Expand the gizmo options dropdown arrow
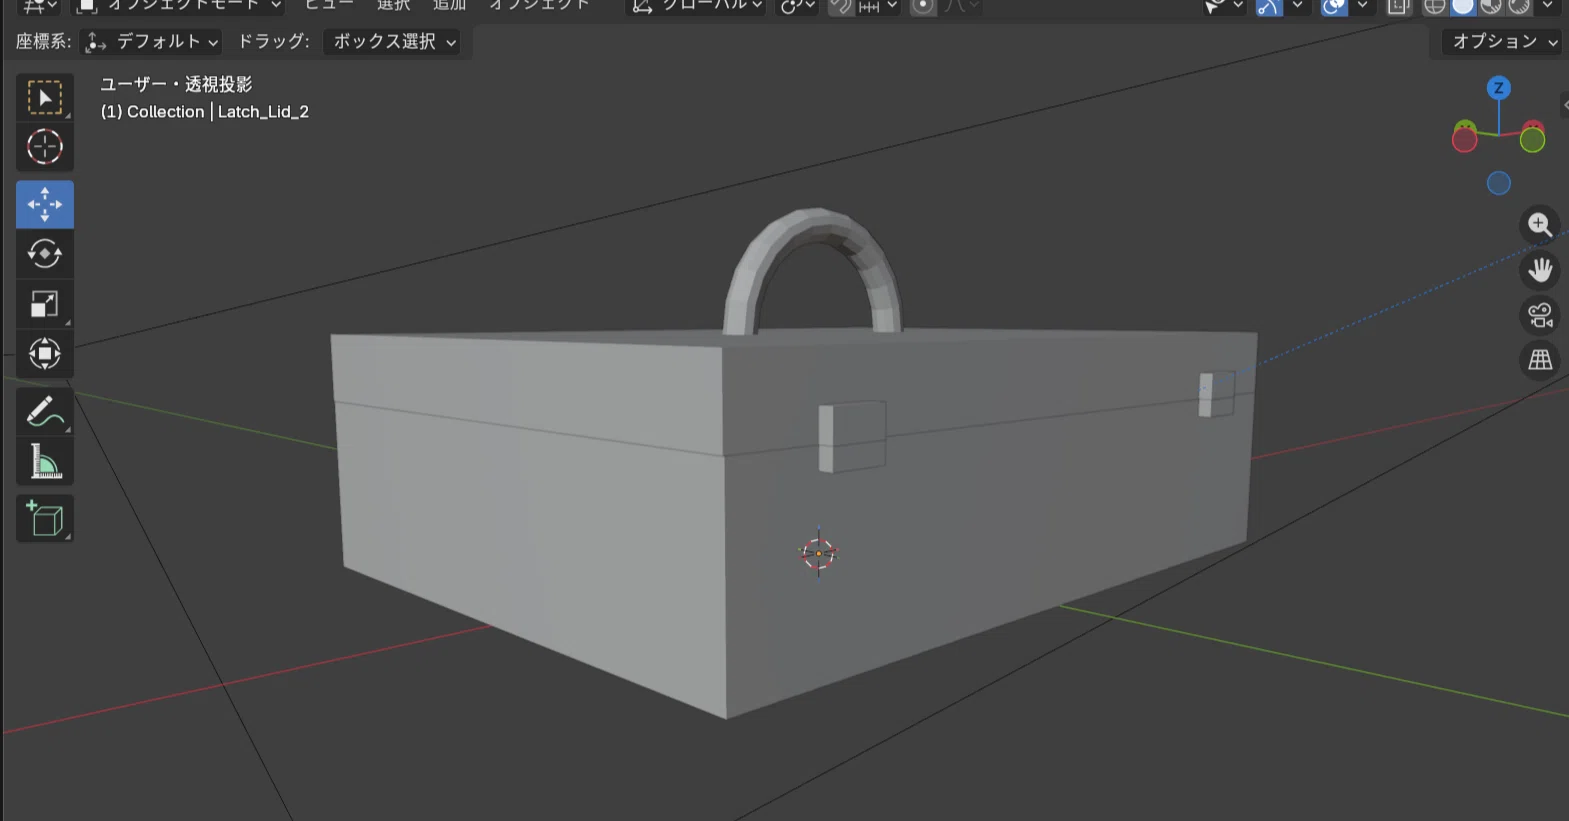Screen dimensions: 1569x821 point(1297,6)
